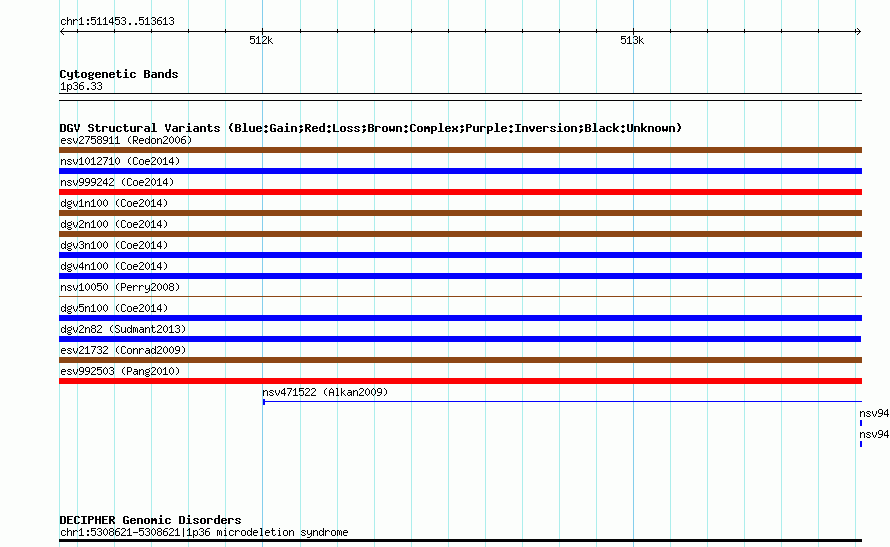This screenshot has width=890, height=547.
Task: Click the right arrow end of ruler
Action: 858,32
